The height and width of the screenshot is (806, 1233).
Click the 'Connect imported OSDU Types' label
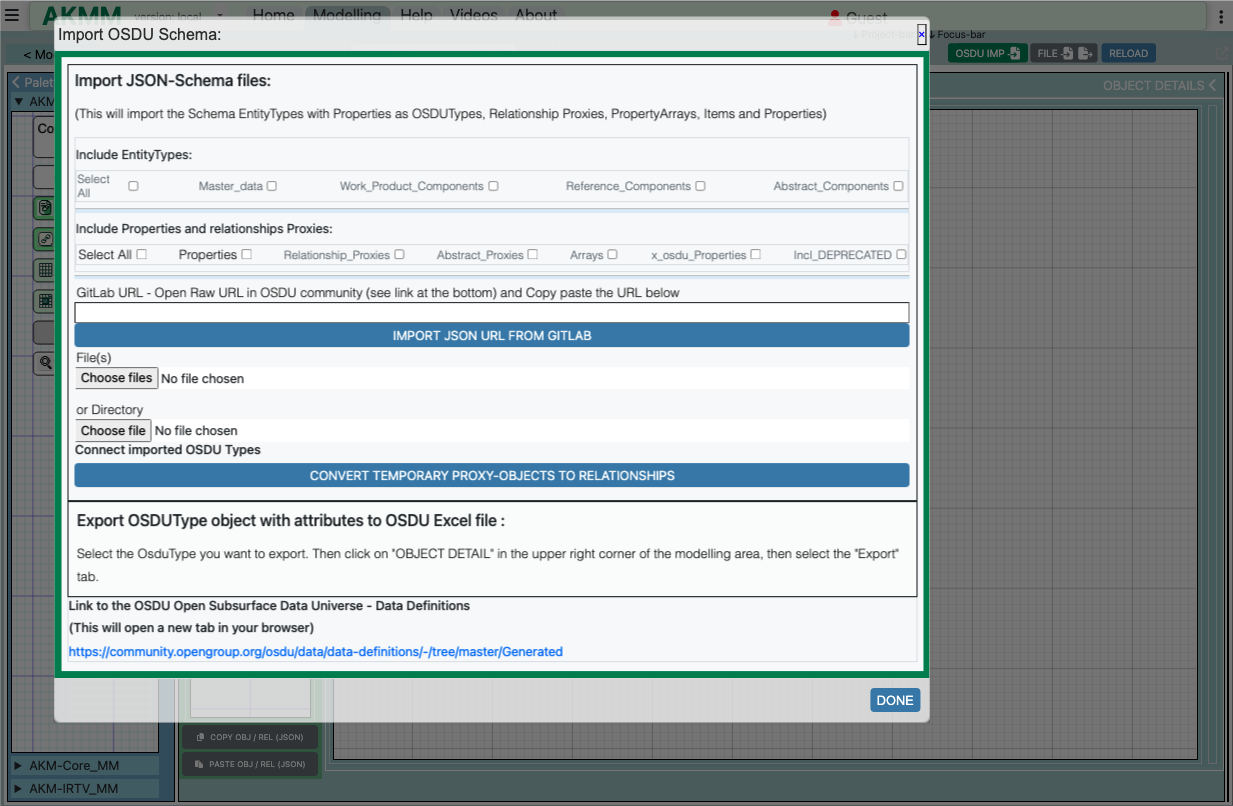tap(168, 449)
